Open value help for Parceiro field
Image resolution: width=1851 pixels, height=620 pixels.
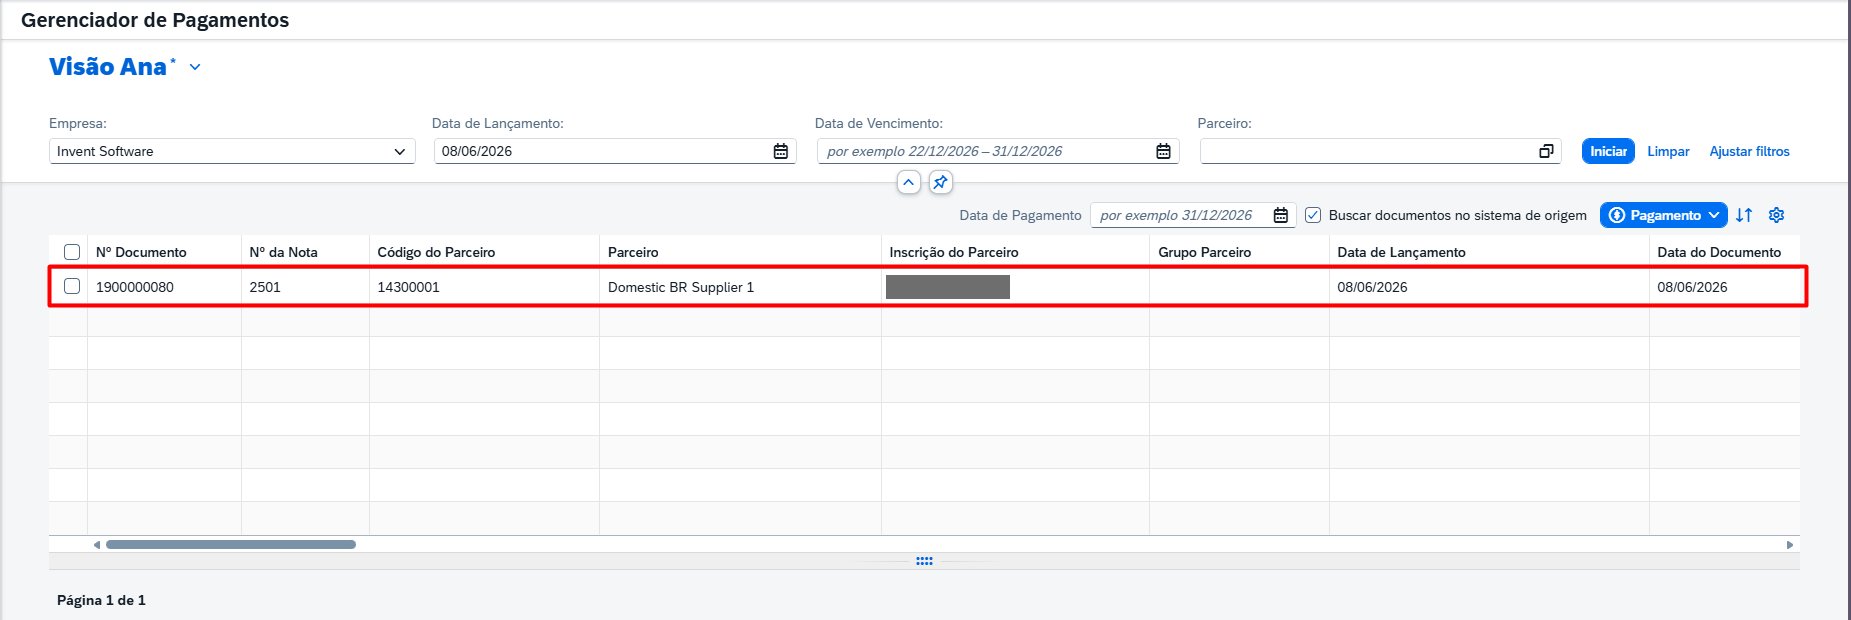click(1546, 151)
